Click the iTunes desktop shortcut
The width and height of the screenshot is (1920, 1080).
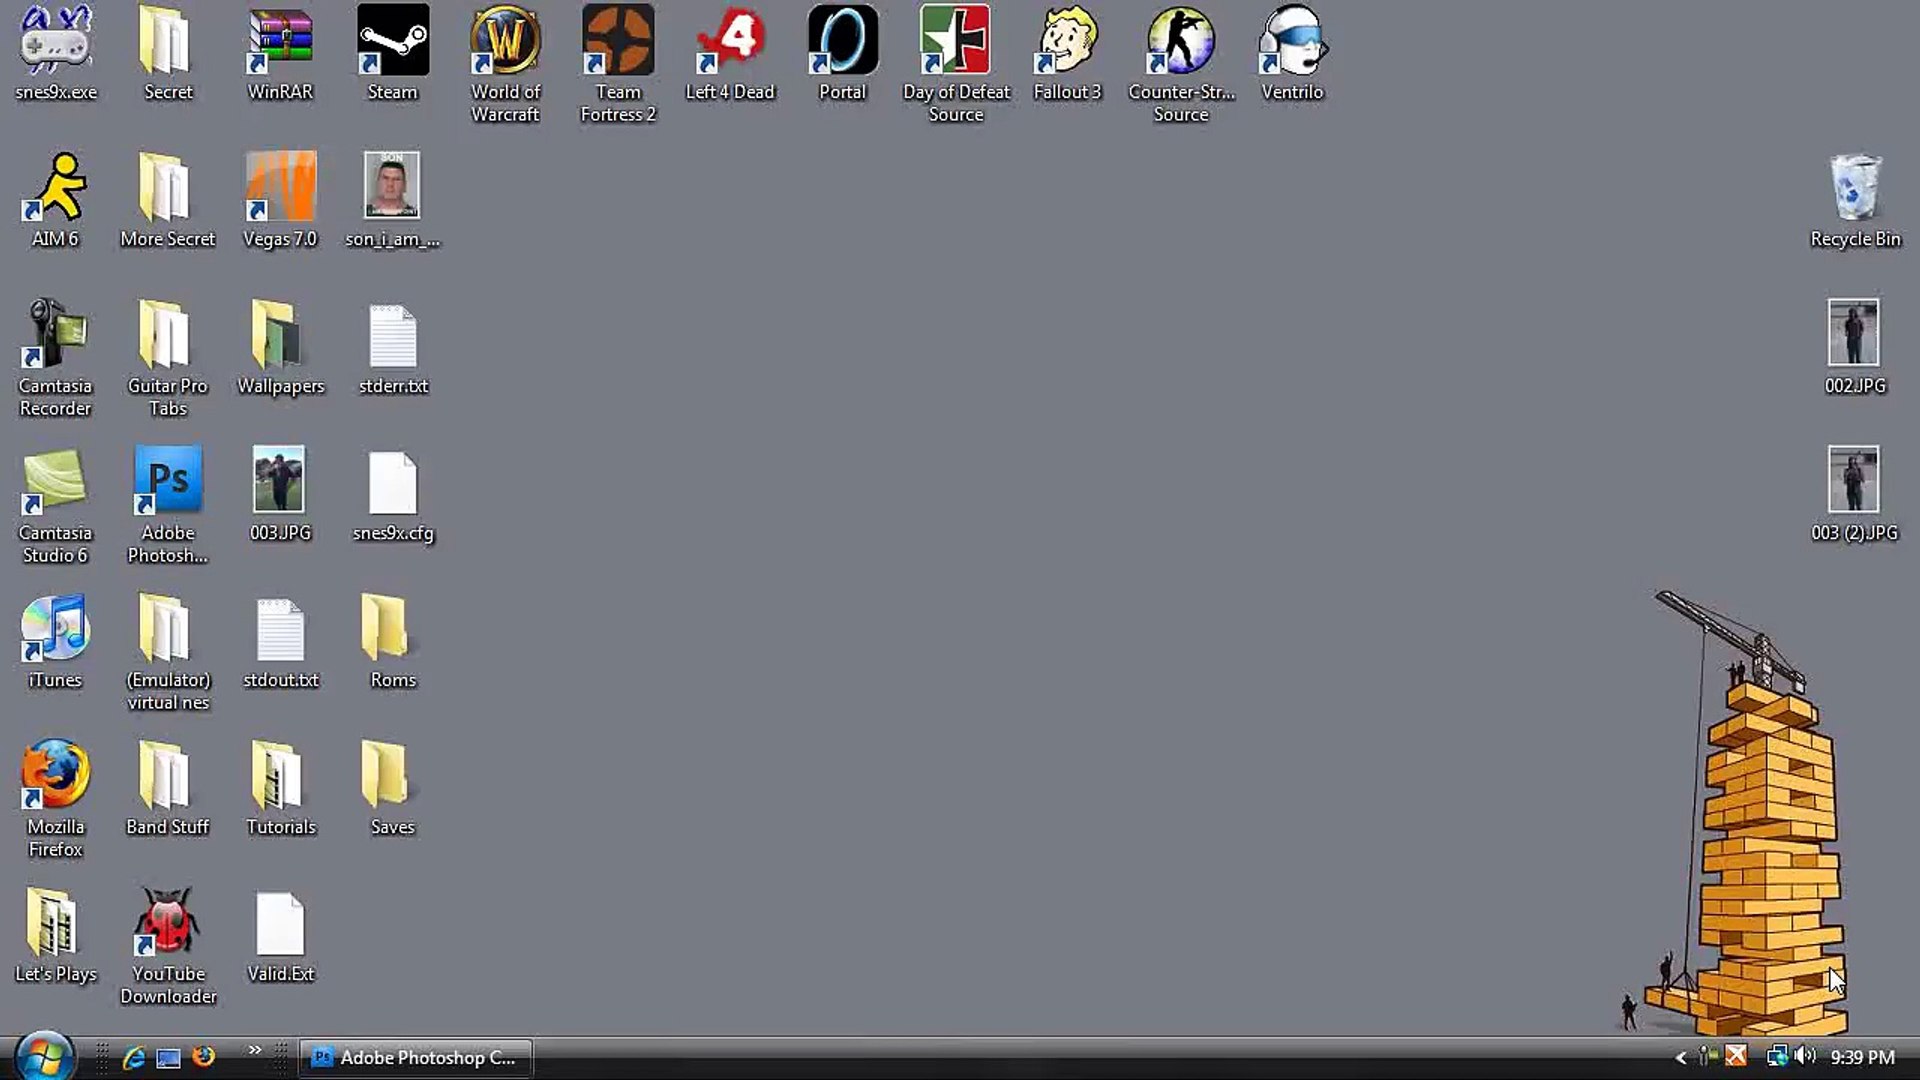(55, 628)
